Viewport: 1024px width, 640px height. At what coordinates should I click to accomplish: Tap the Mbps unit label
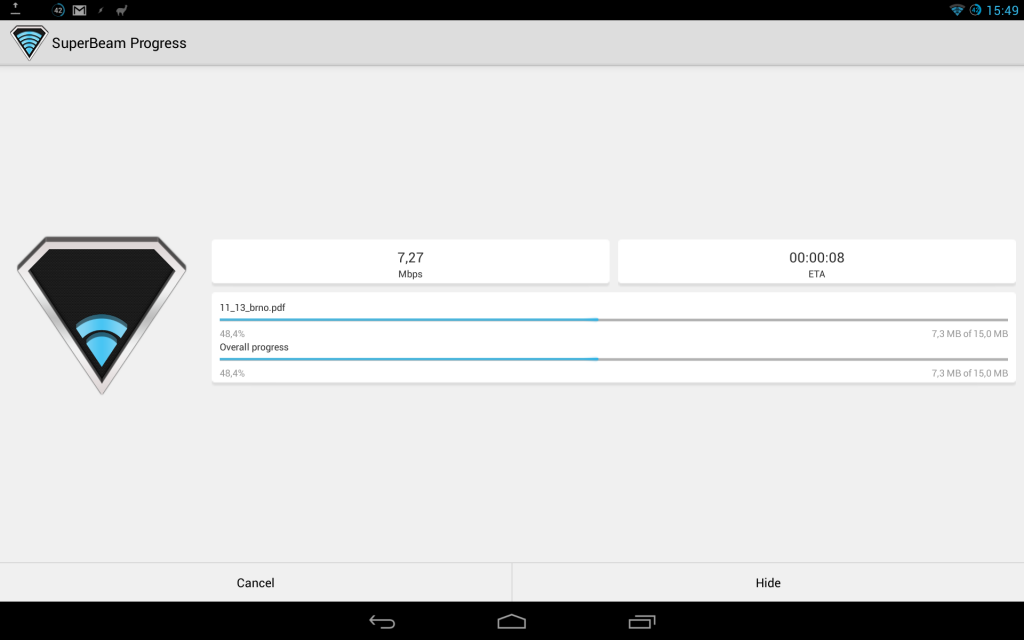point(410,274)
